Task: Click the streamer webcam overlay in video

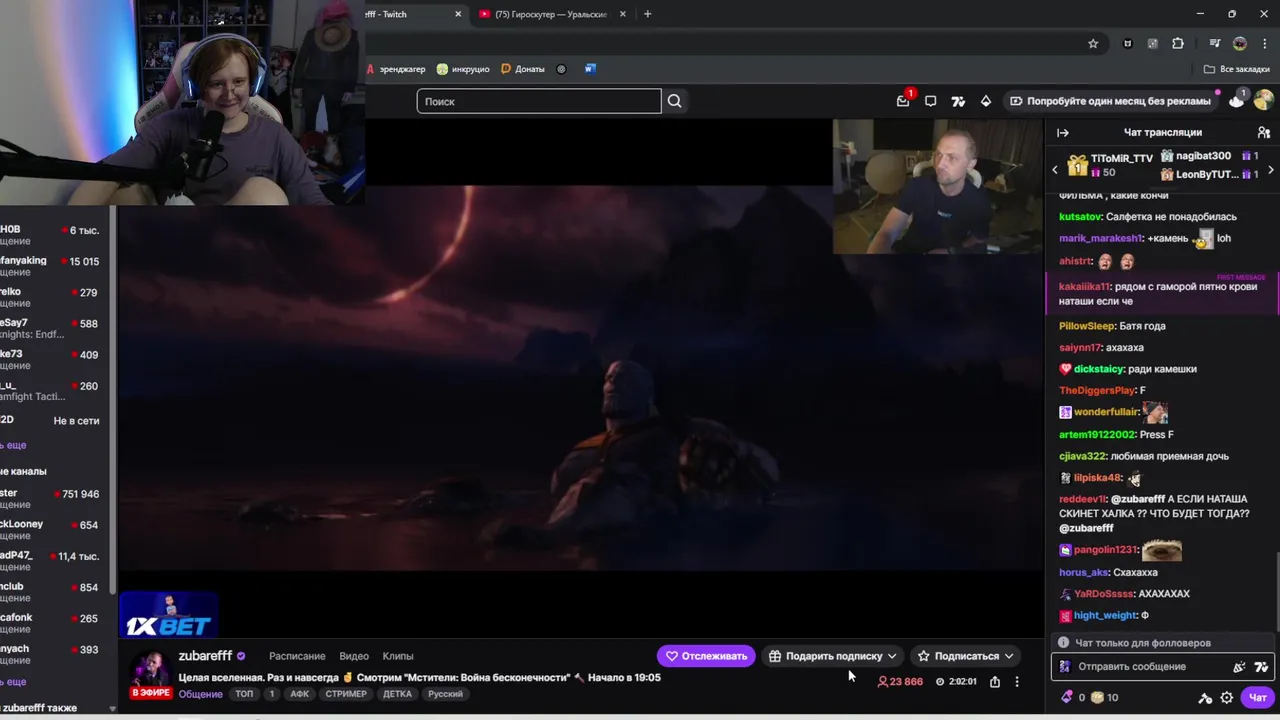Action: tap(938, 186)
